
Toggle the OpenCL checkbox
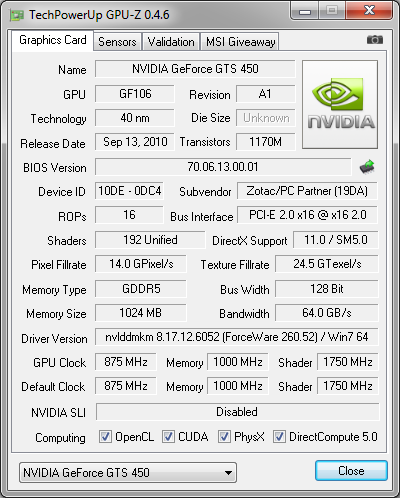pyautogui.click(x=105, y=437)
